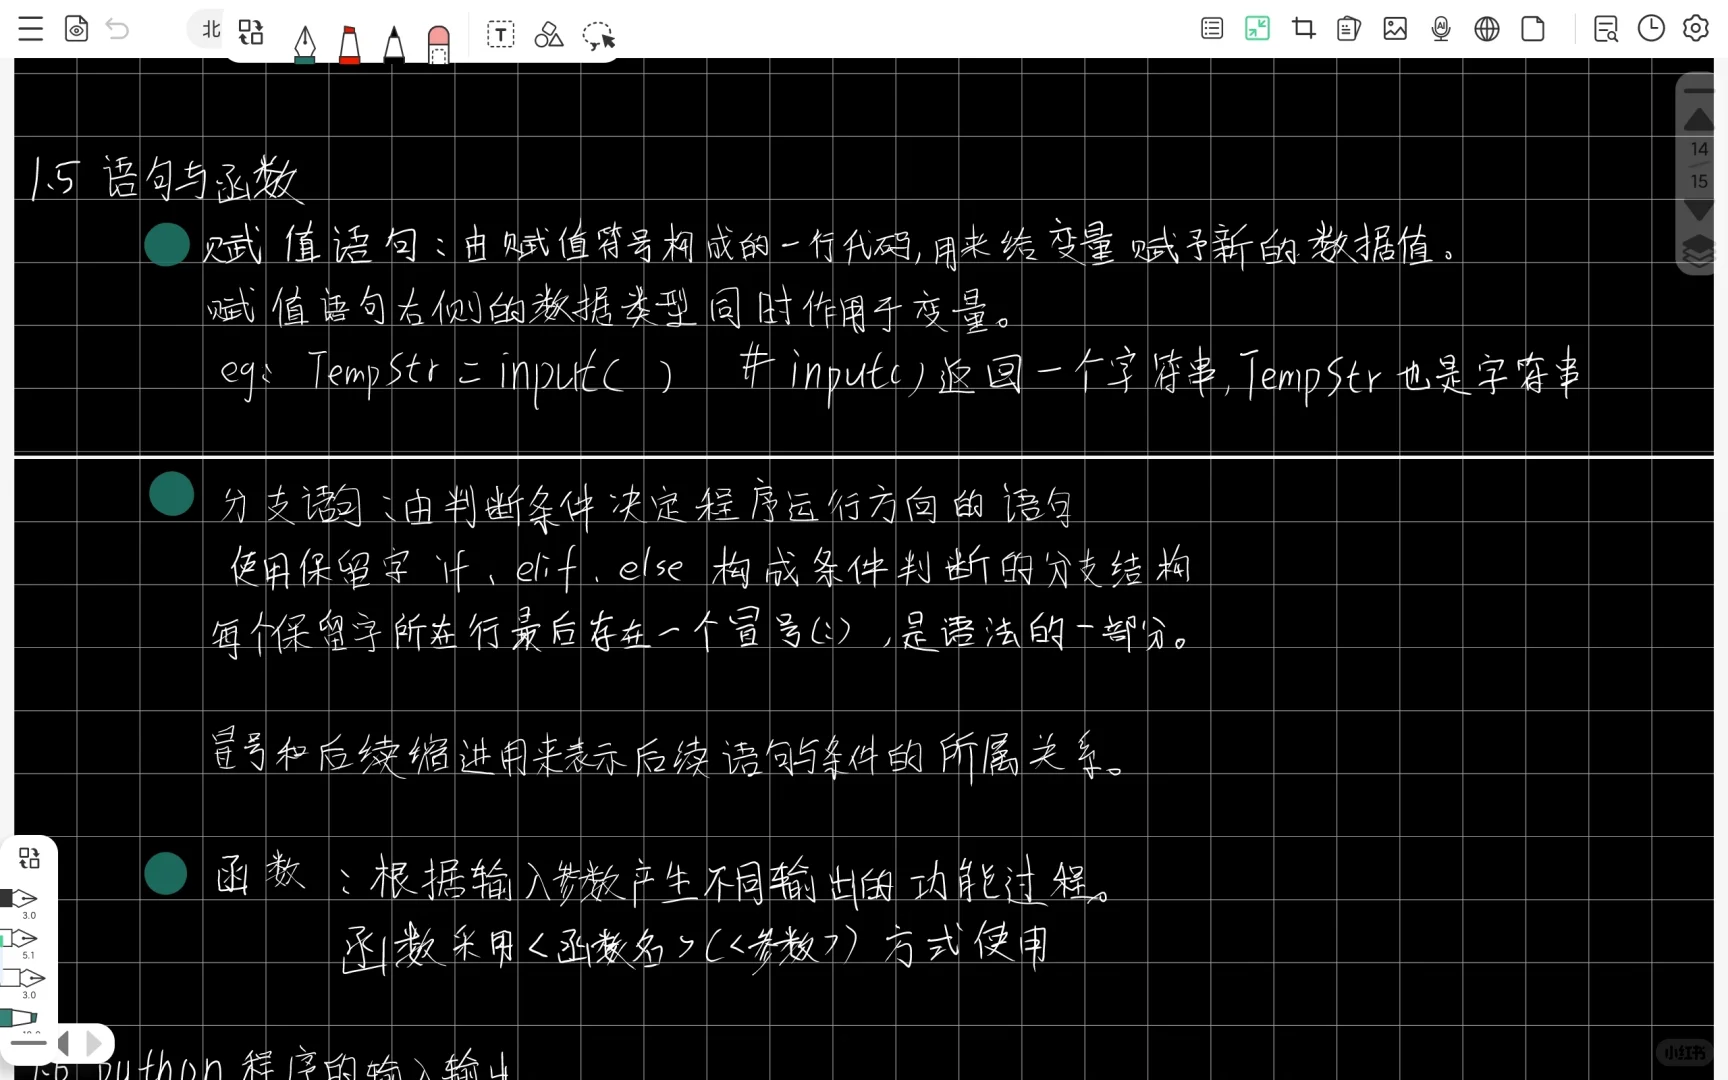1728x1080 pixels.
Task: Toggle the fit-to-screen view mode
Action: [x=1257, y=28]
